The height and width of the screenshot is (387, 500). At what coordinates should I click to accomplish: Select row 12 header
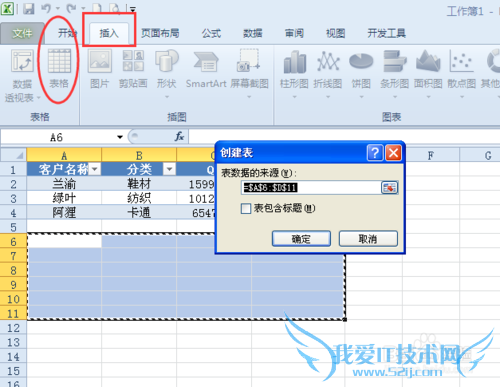(x=13, y=328)
